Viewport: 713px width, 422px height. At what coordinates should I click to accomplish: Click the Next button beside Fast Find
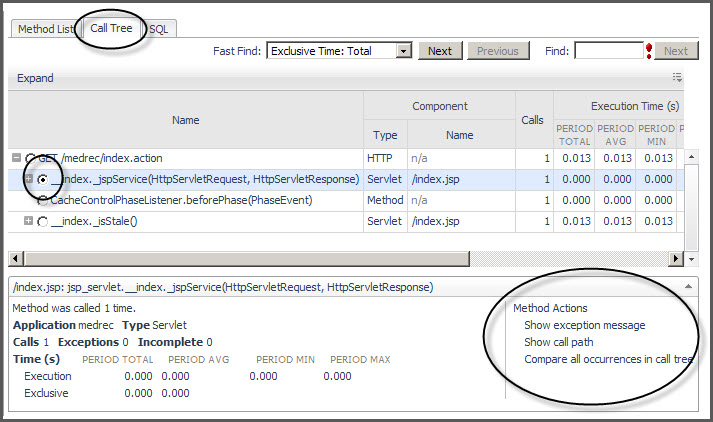tap(440, 51)
